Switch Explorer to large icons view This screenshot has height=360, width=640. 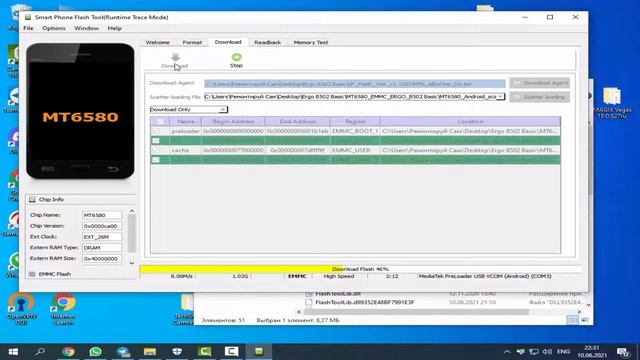coord(585,320)
